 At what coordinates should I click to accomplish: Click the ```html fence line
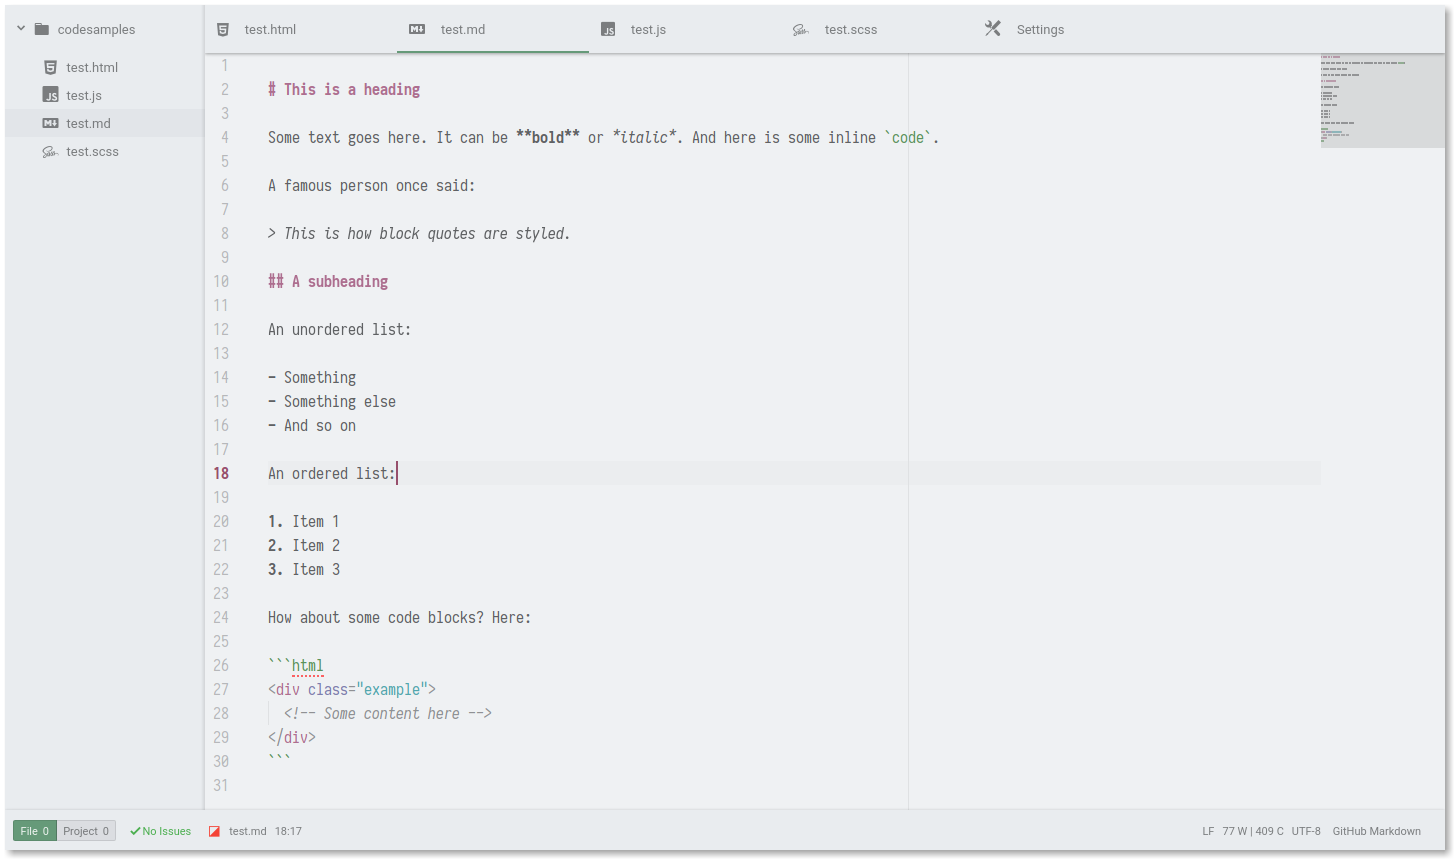tap(296, 666)
